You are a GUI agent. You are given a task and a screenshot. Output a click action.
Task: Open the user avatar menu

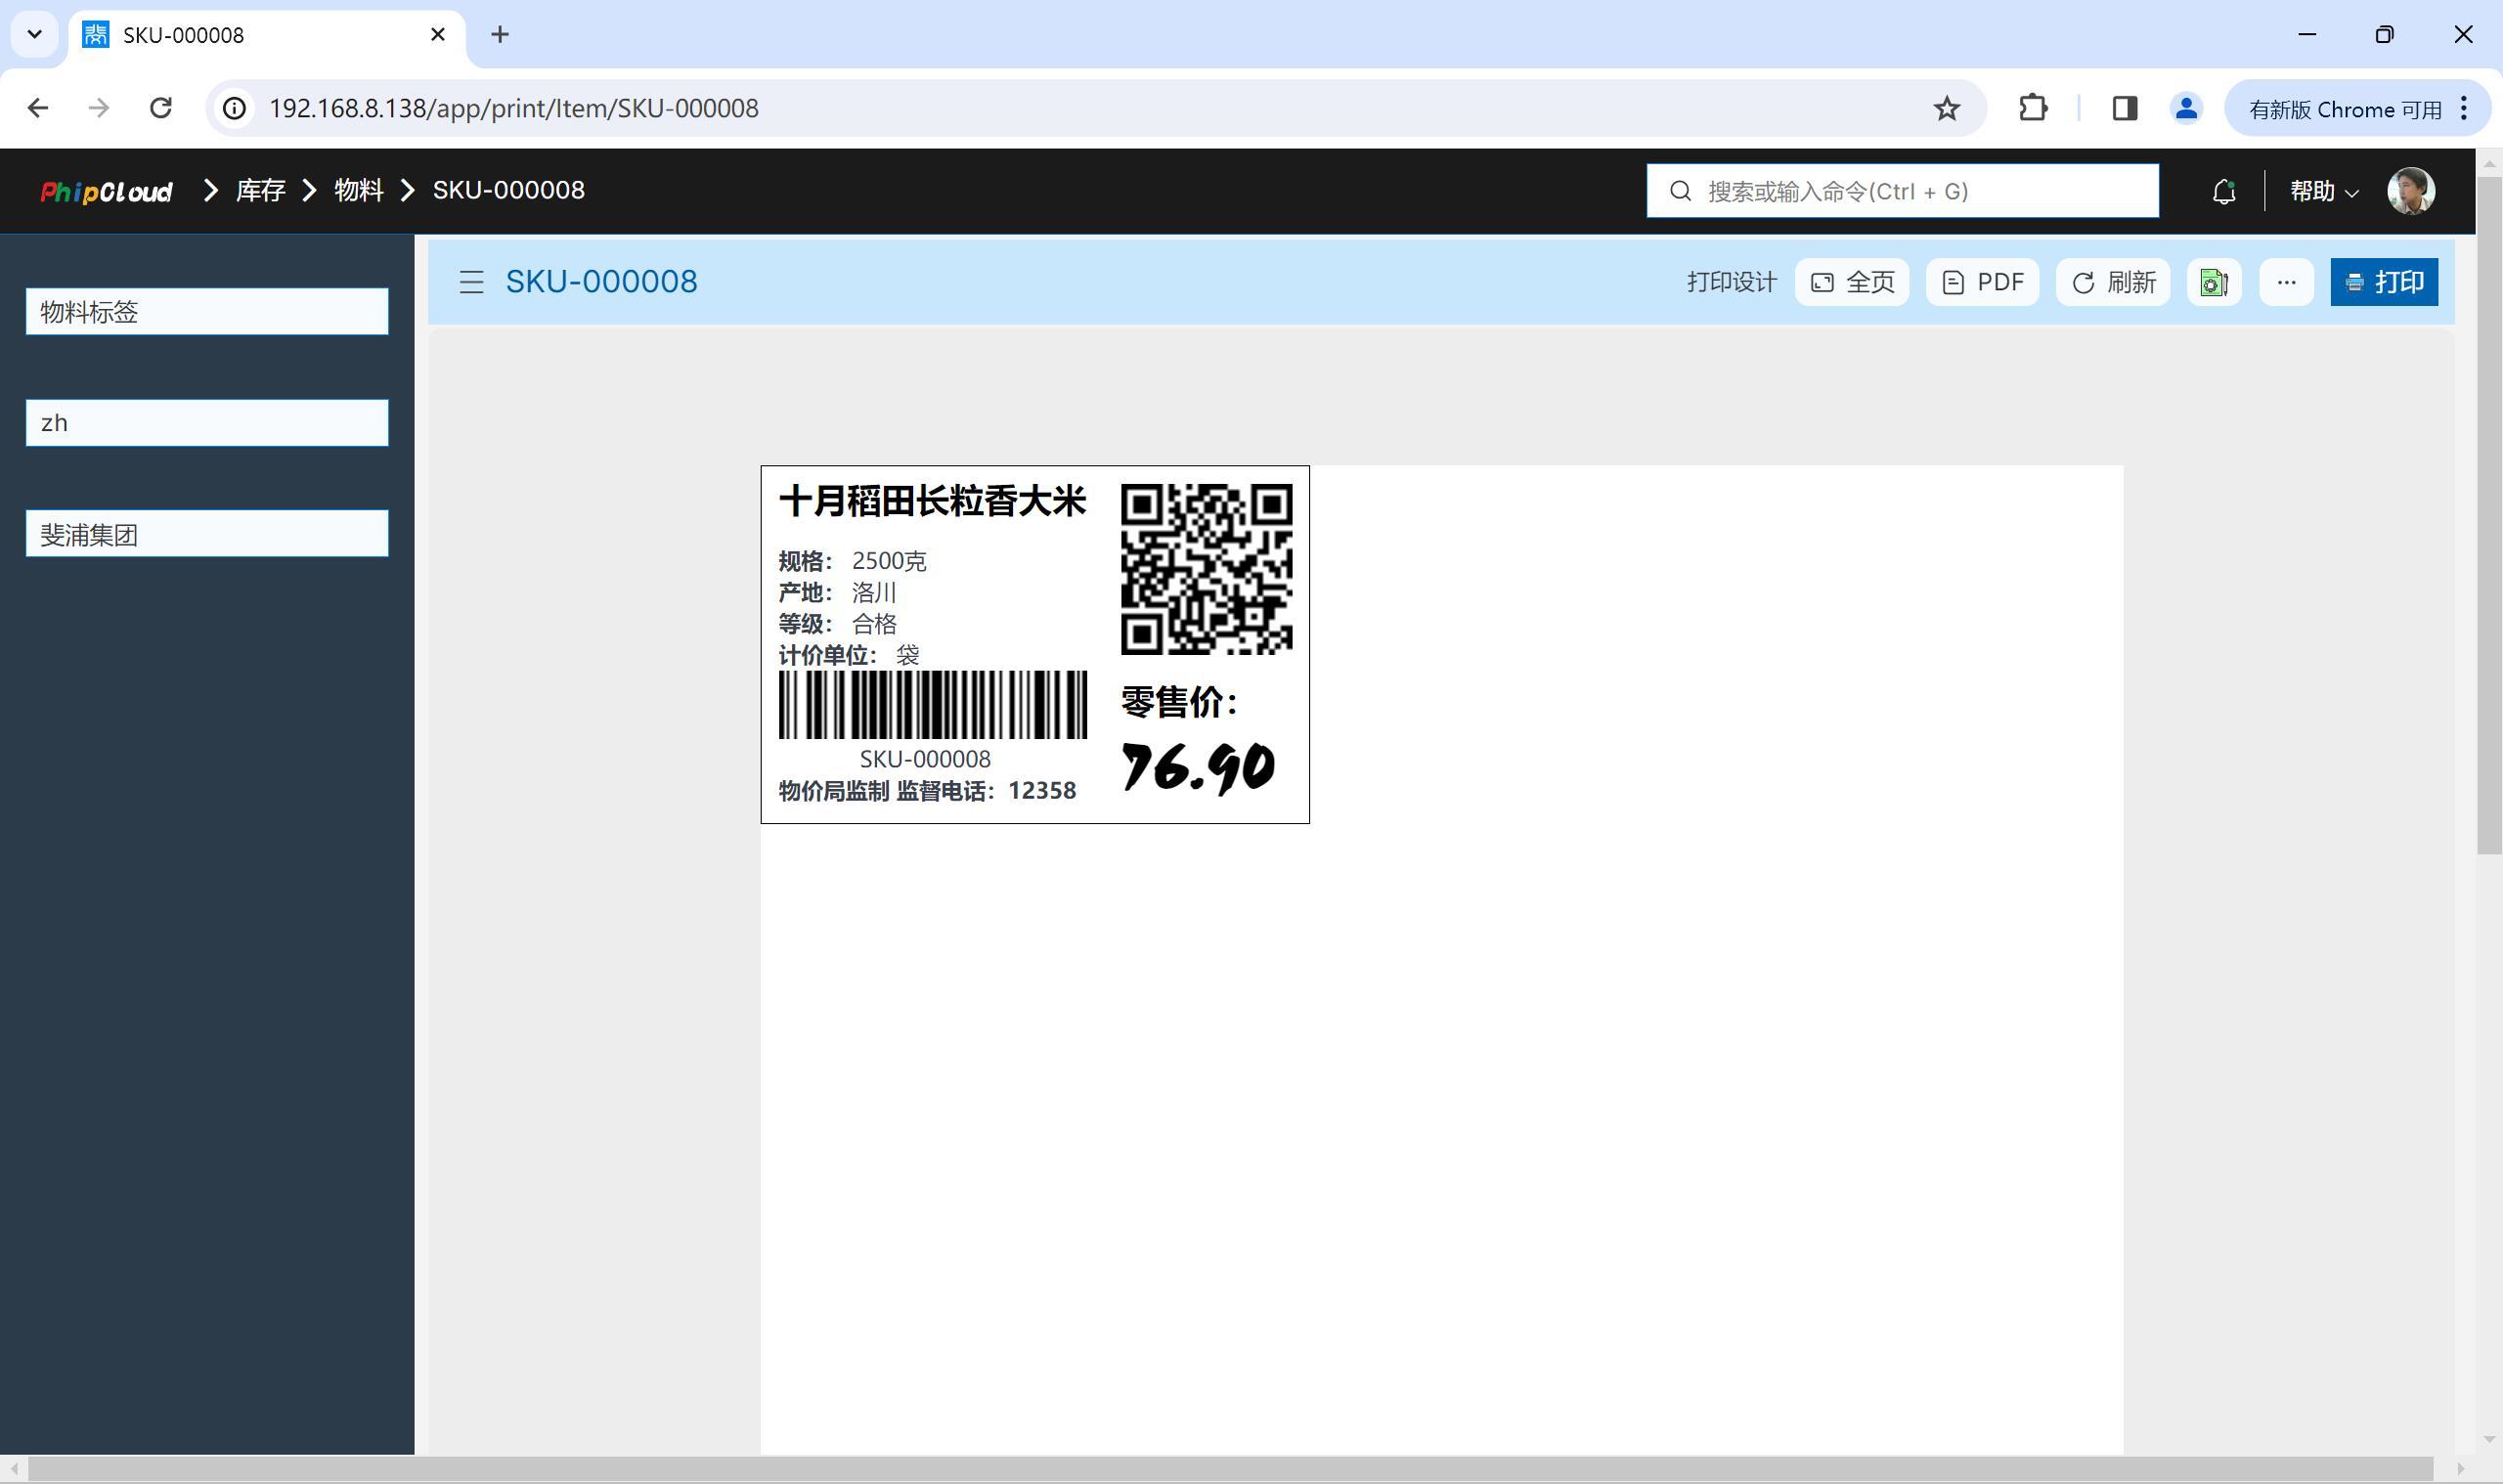pos(2410,191)
